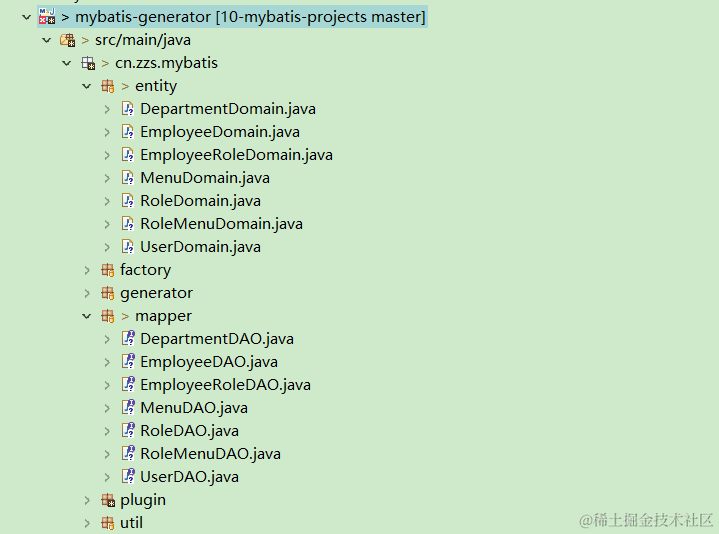719x534 pixels.
Task: Click the plugin package icon
Action: click(108, 500)
